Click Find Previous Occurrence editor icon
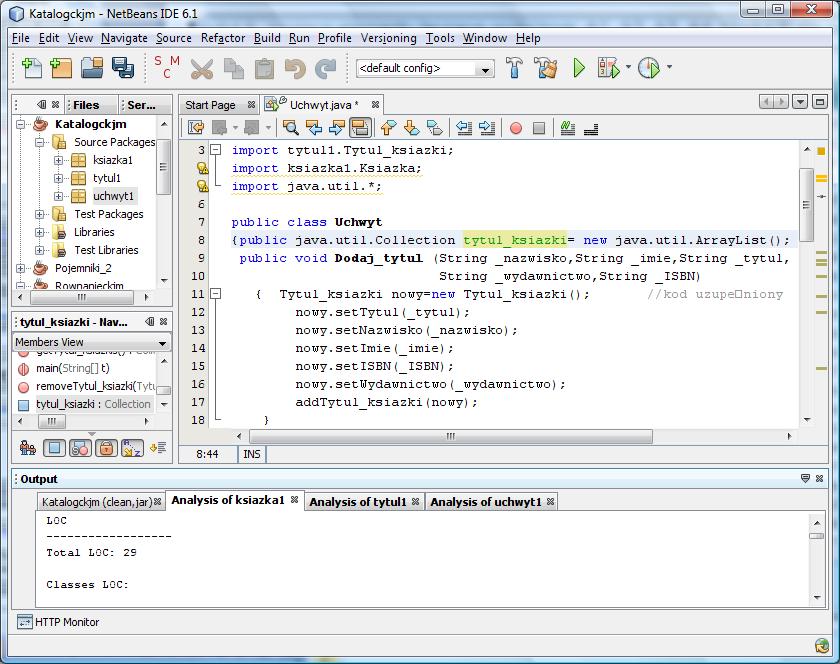 314,128
